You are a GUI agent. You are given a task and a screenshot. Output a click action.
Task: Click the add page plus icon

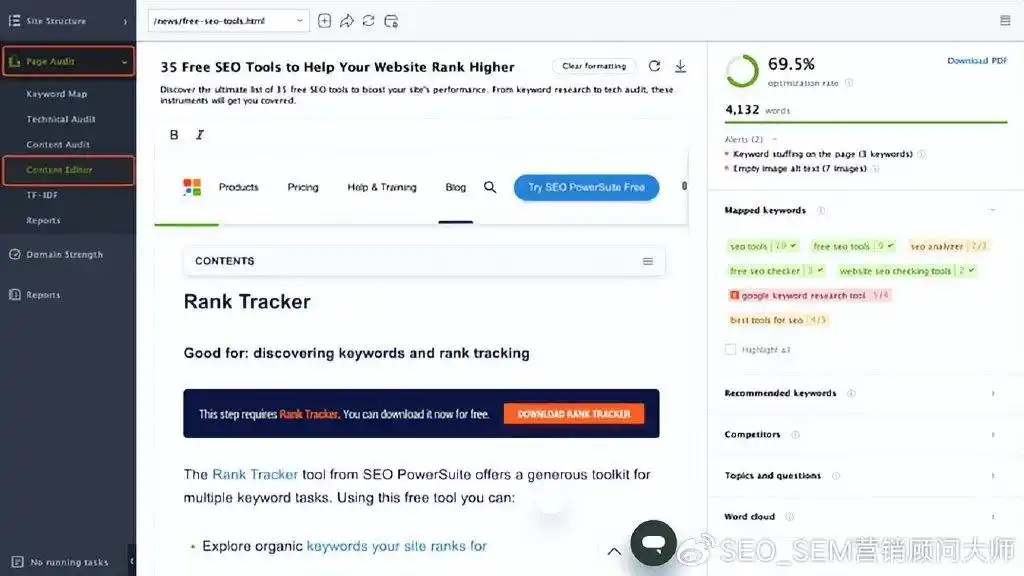coord(324,21)
